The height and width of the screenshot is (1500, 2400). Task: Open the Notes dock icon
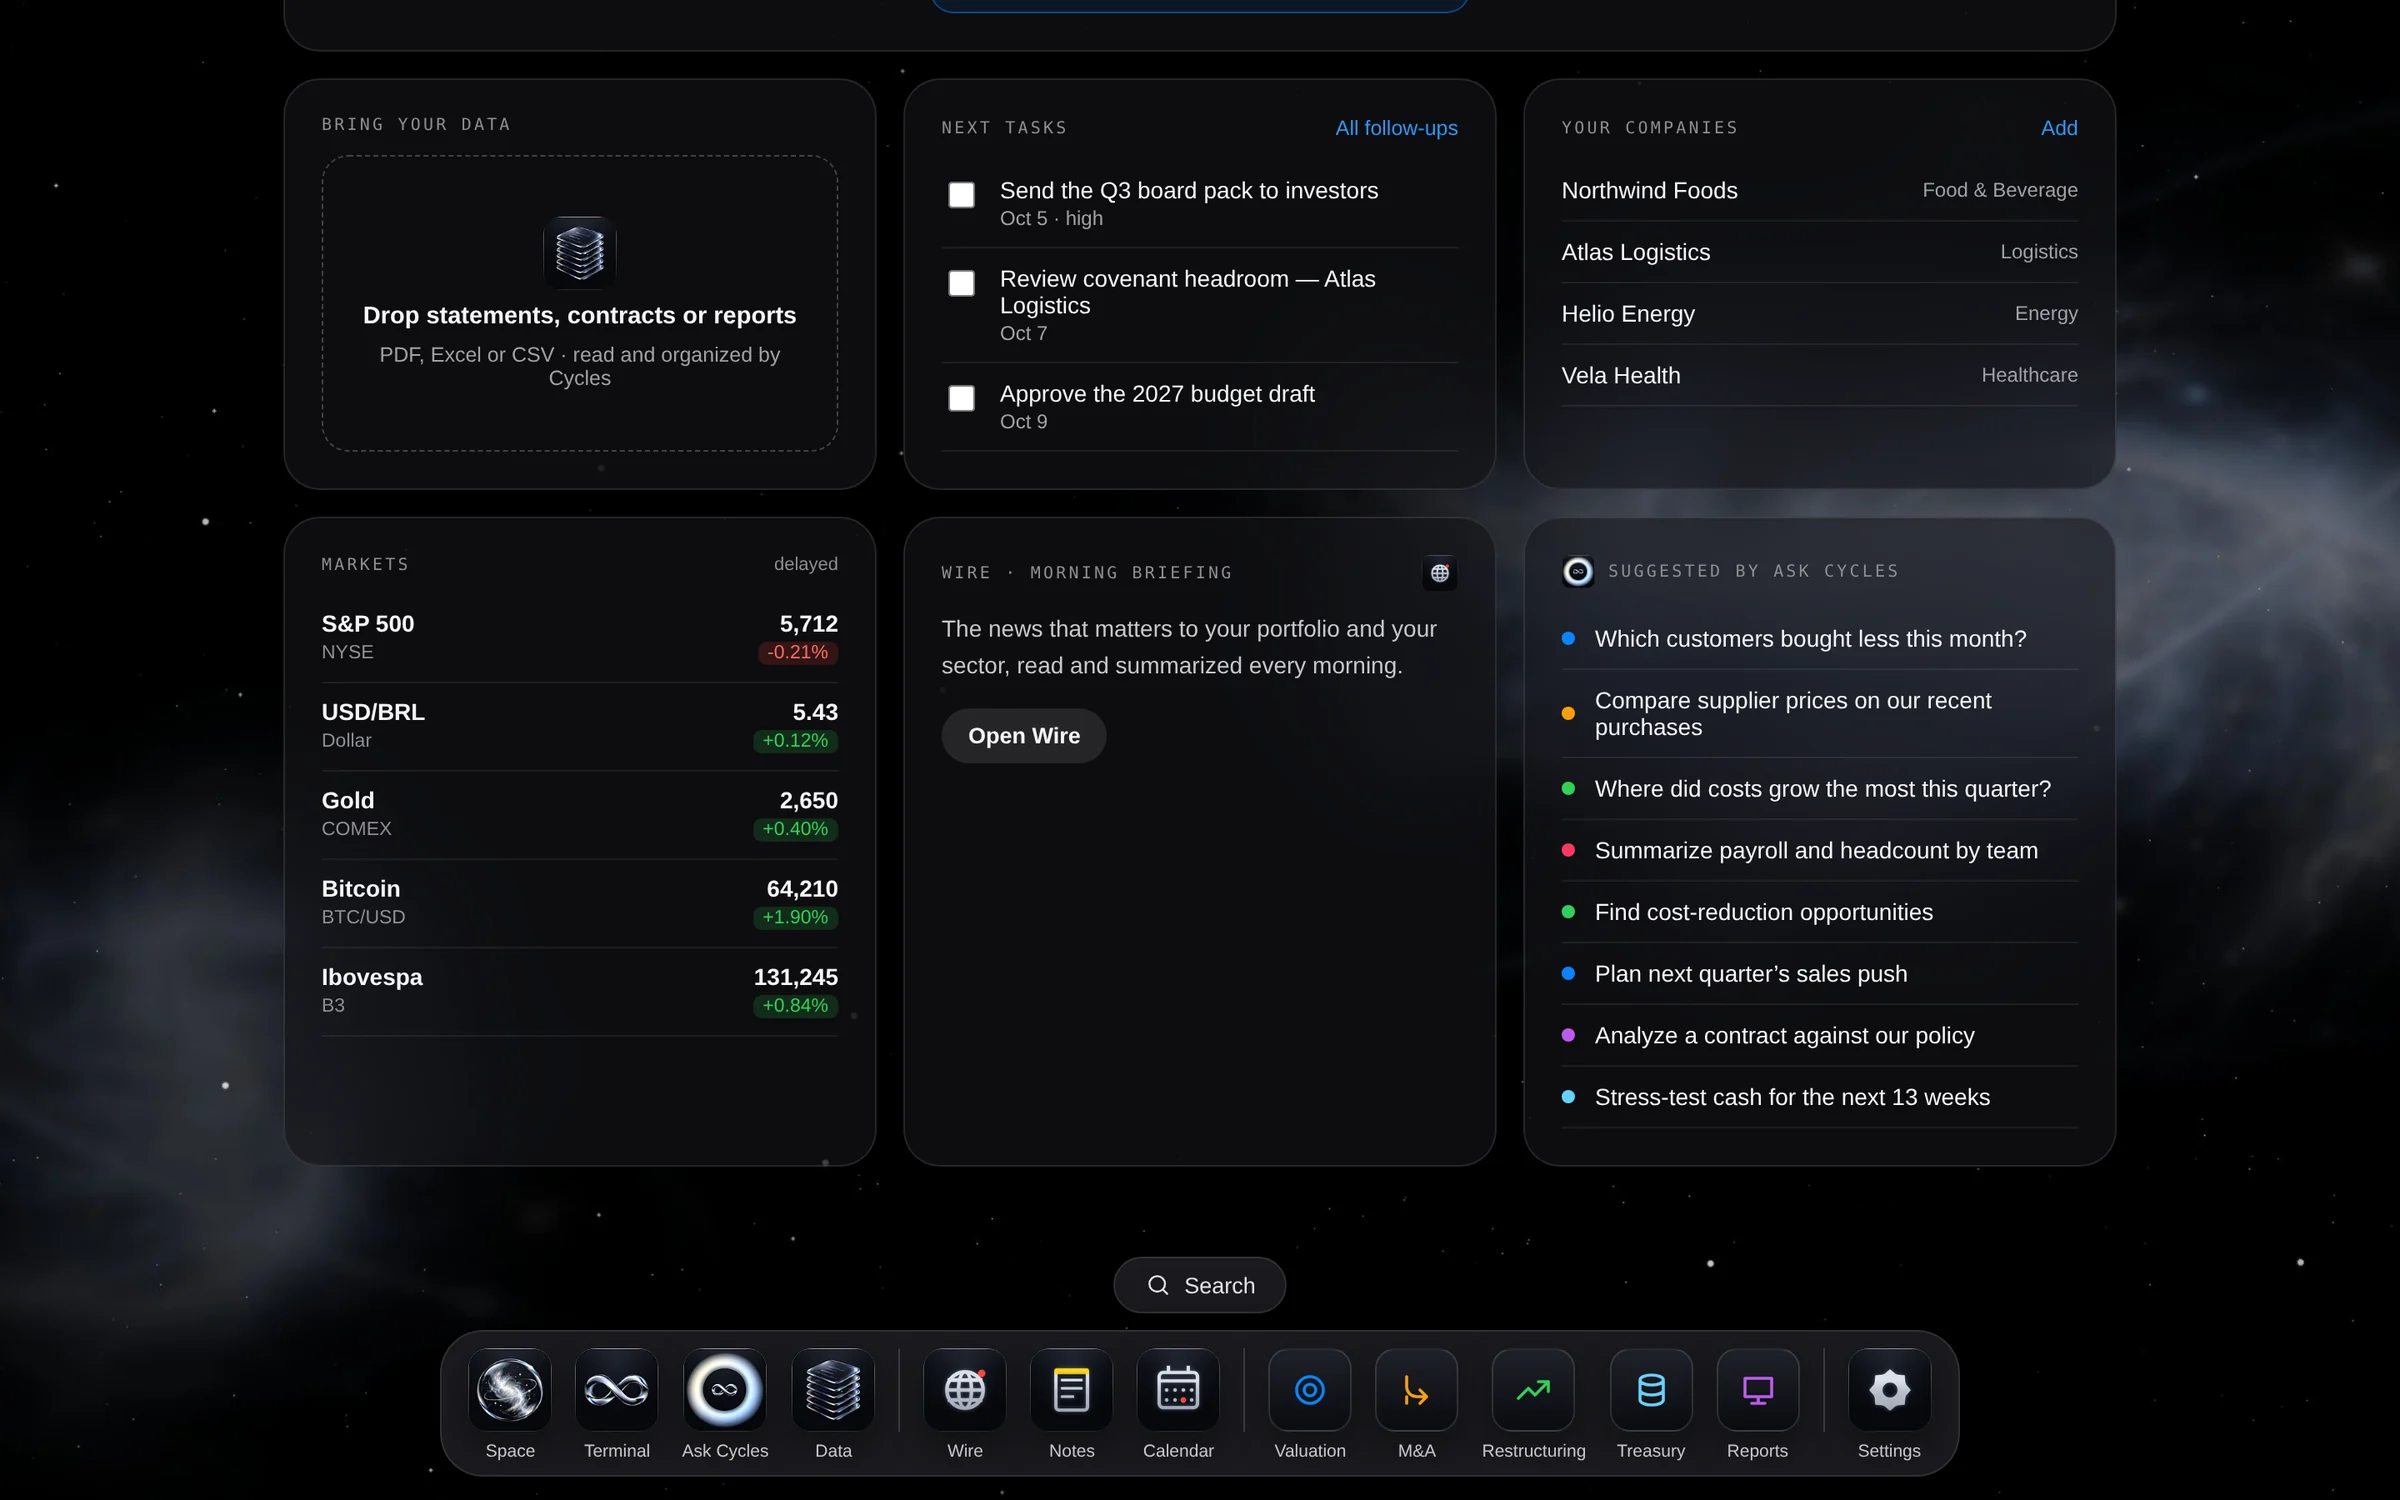point(1071,1389)
